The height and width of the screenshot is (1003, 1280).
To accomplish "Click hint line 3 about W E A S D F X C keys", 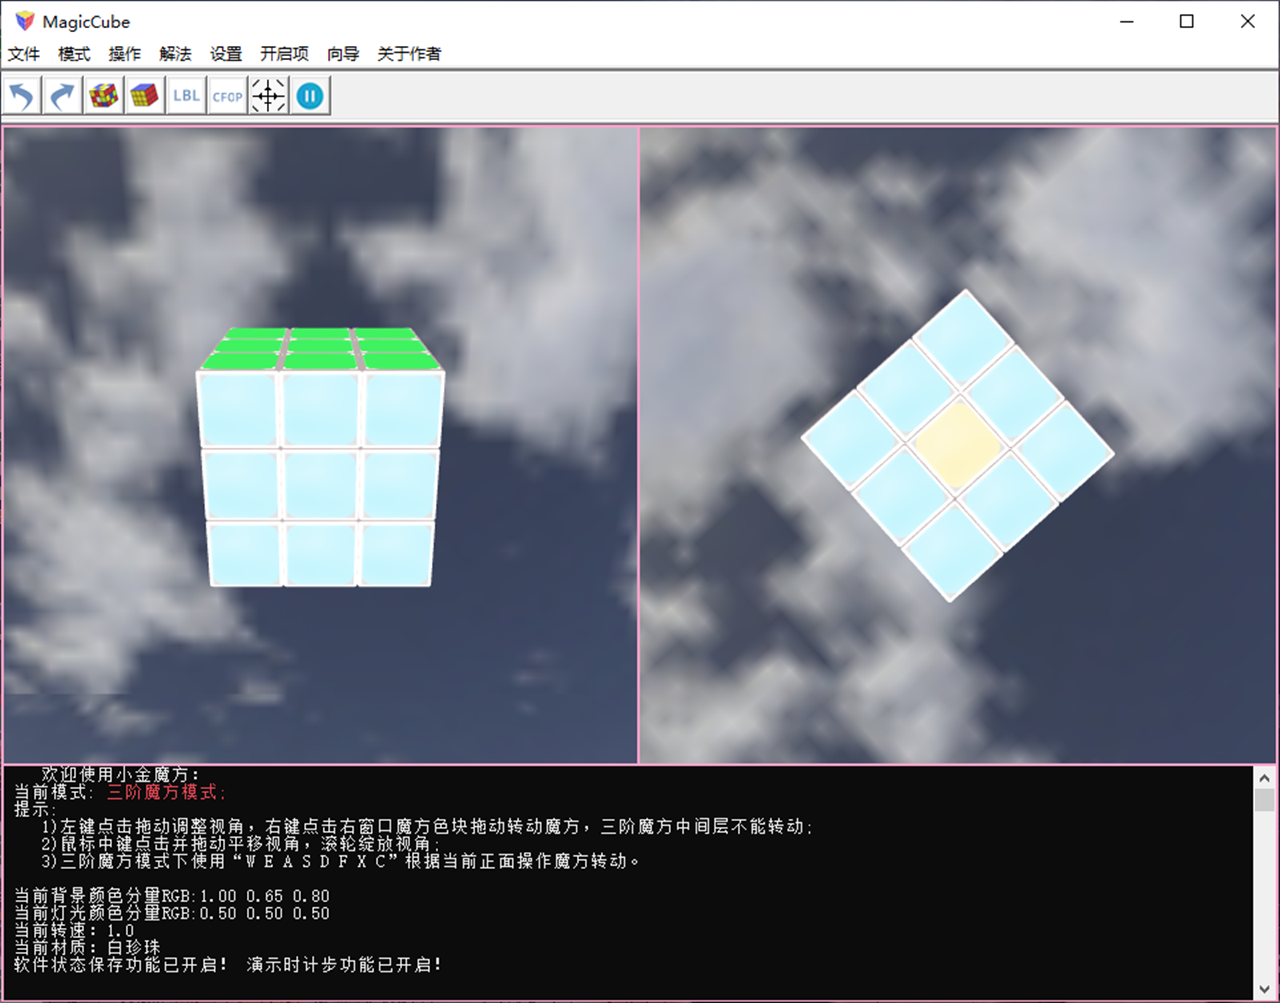I will [x=340, y=861].
